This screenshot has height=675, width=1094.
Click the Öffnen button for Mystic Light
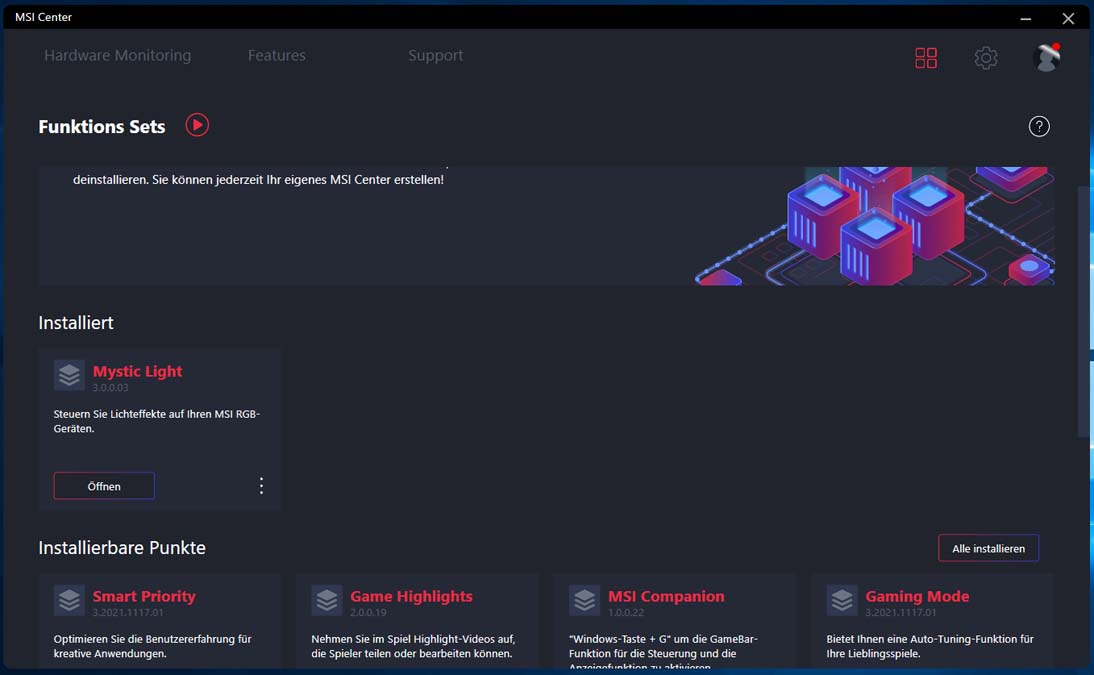click(104, 486)
